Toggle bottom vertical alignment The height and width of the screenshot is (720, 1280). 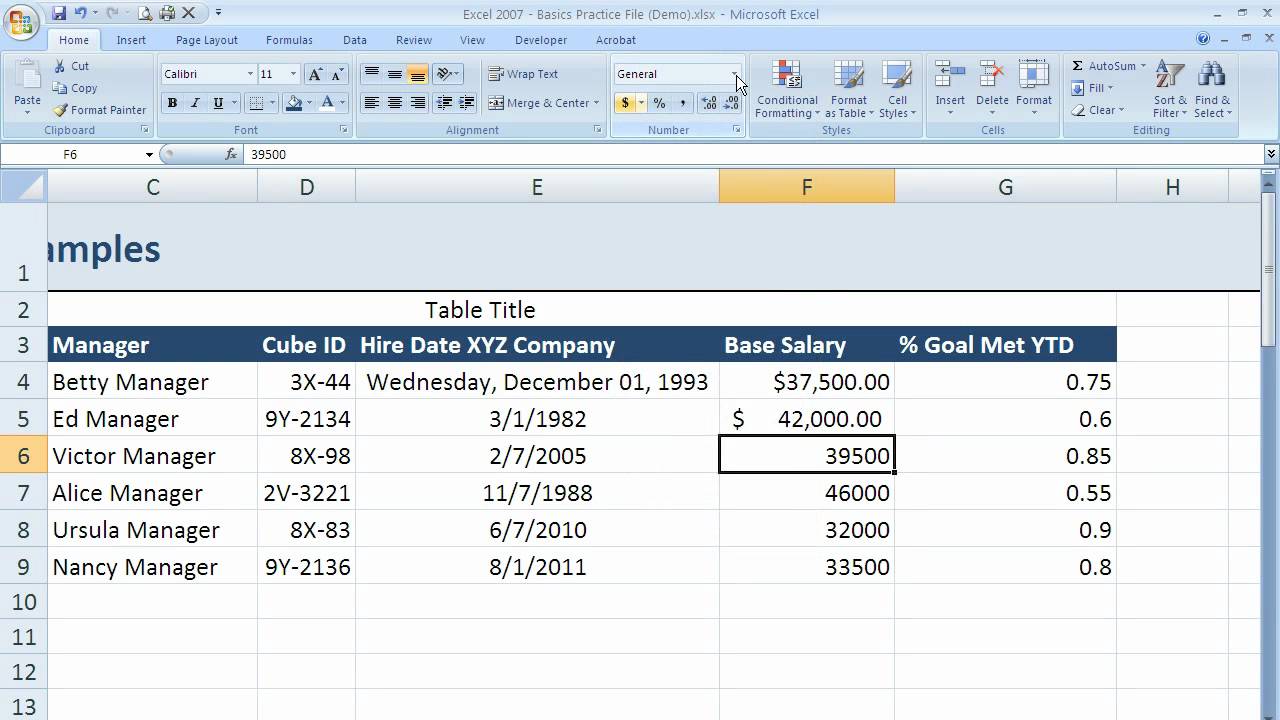(418, 74)
